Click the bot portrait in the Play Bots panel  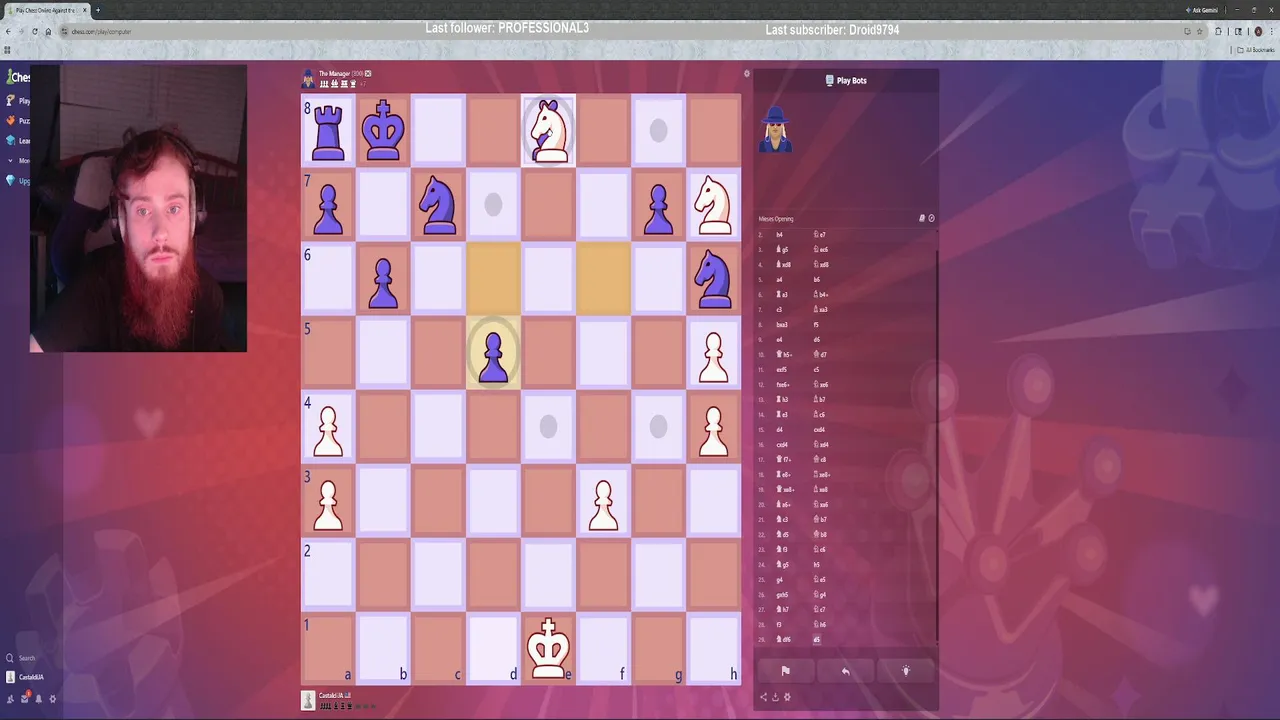click(775, 130)
